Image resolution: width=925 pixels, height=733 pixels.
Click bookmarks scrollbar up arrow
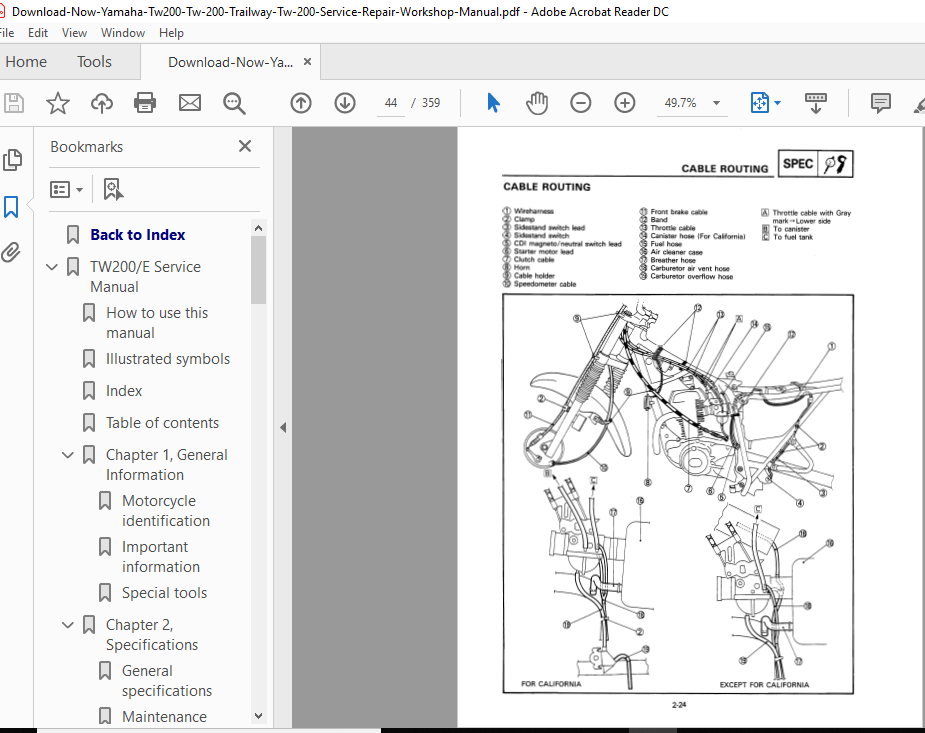pyautogui.click(x=258, y=228)
